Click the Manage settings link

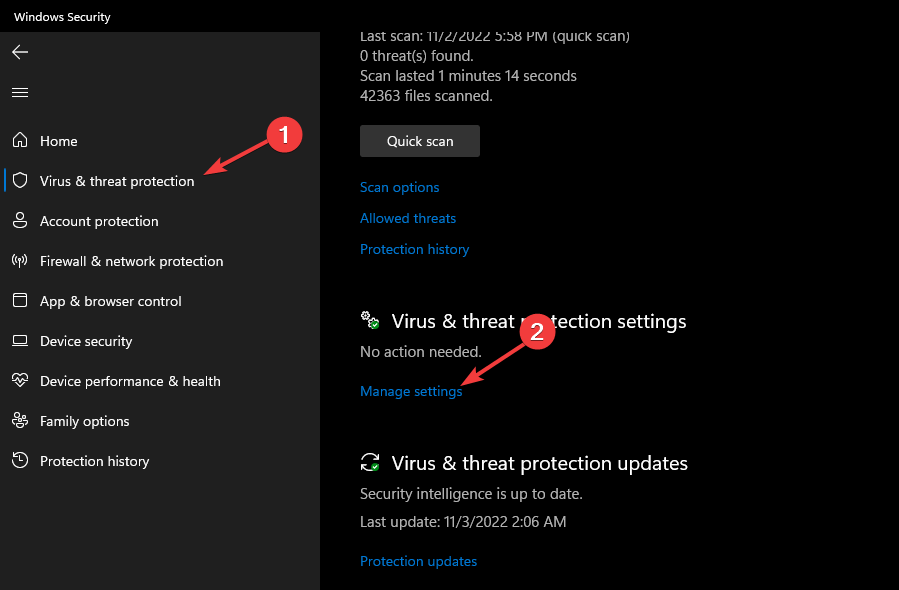coord(411,392)
